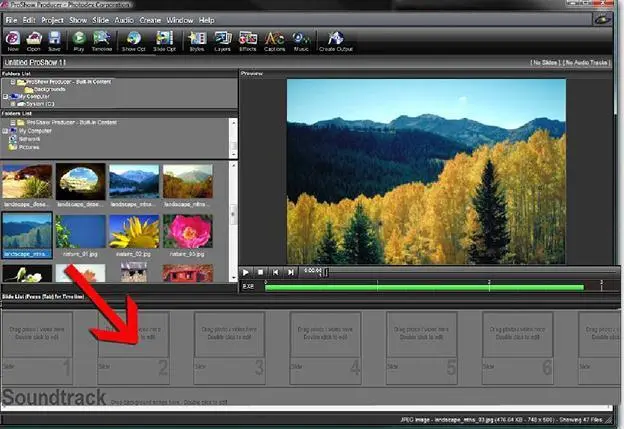
Task: Select nature_01.jpg thumbnail
Action: point(80,231)
